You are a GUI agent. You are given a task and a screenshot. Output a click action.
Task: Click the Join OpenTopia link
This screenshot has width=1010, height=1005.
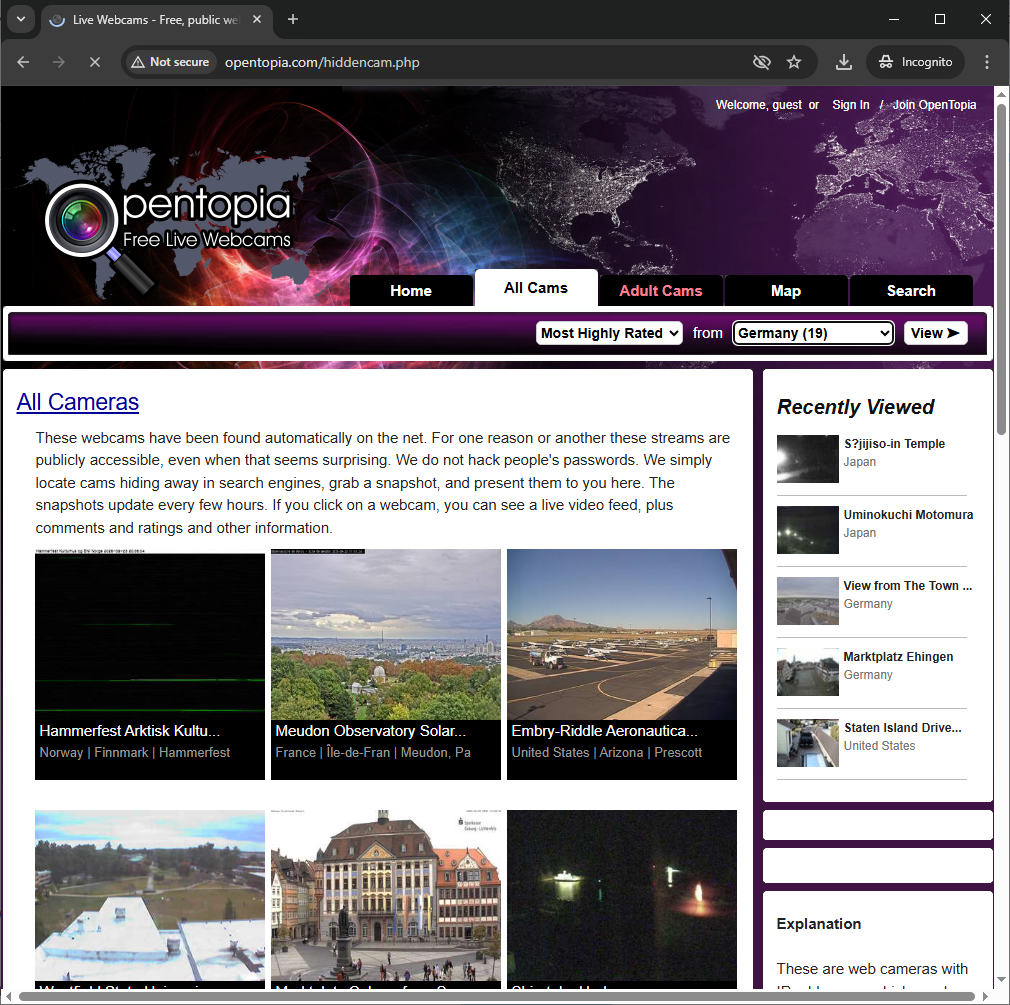tap(933, 104)
